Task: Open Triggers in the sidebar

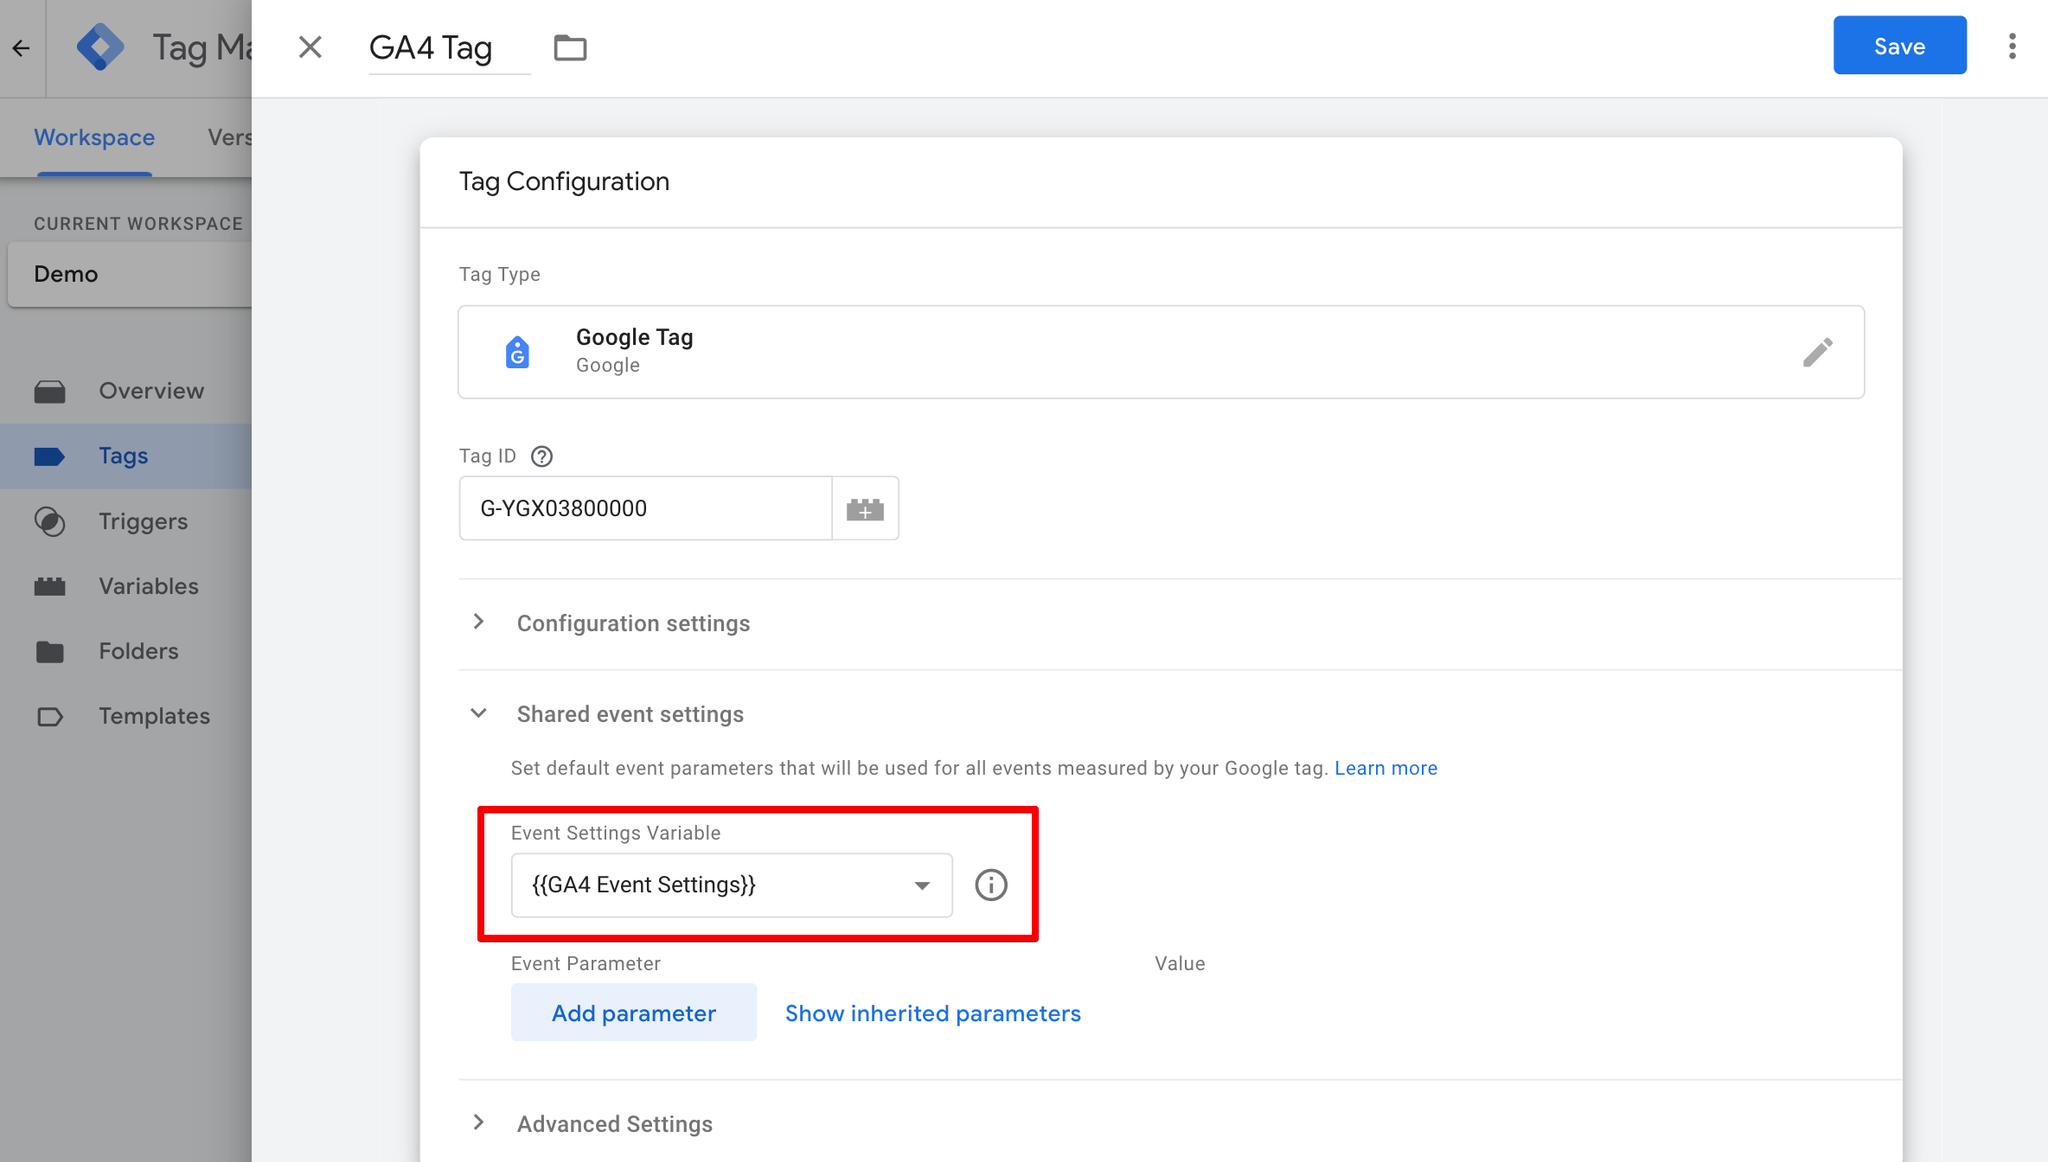Action: 143,521
